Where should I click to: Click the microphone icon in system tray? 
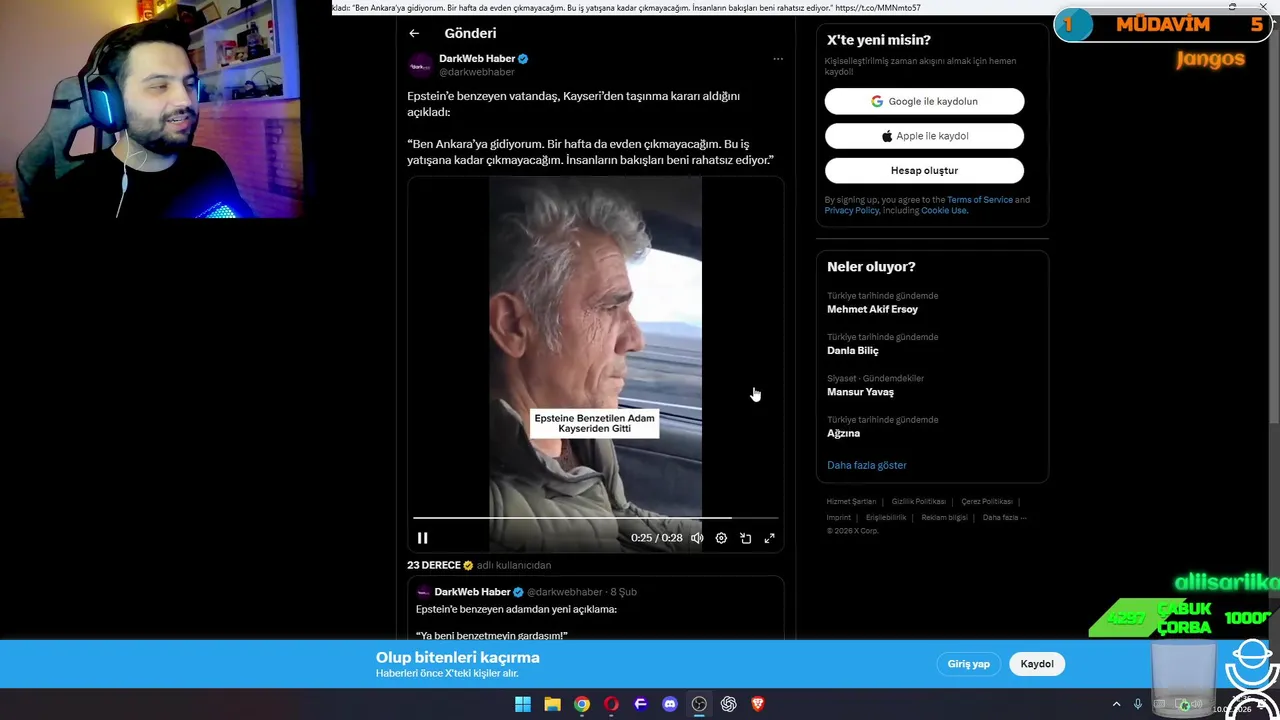1138,704
